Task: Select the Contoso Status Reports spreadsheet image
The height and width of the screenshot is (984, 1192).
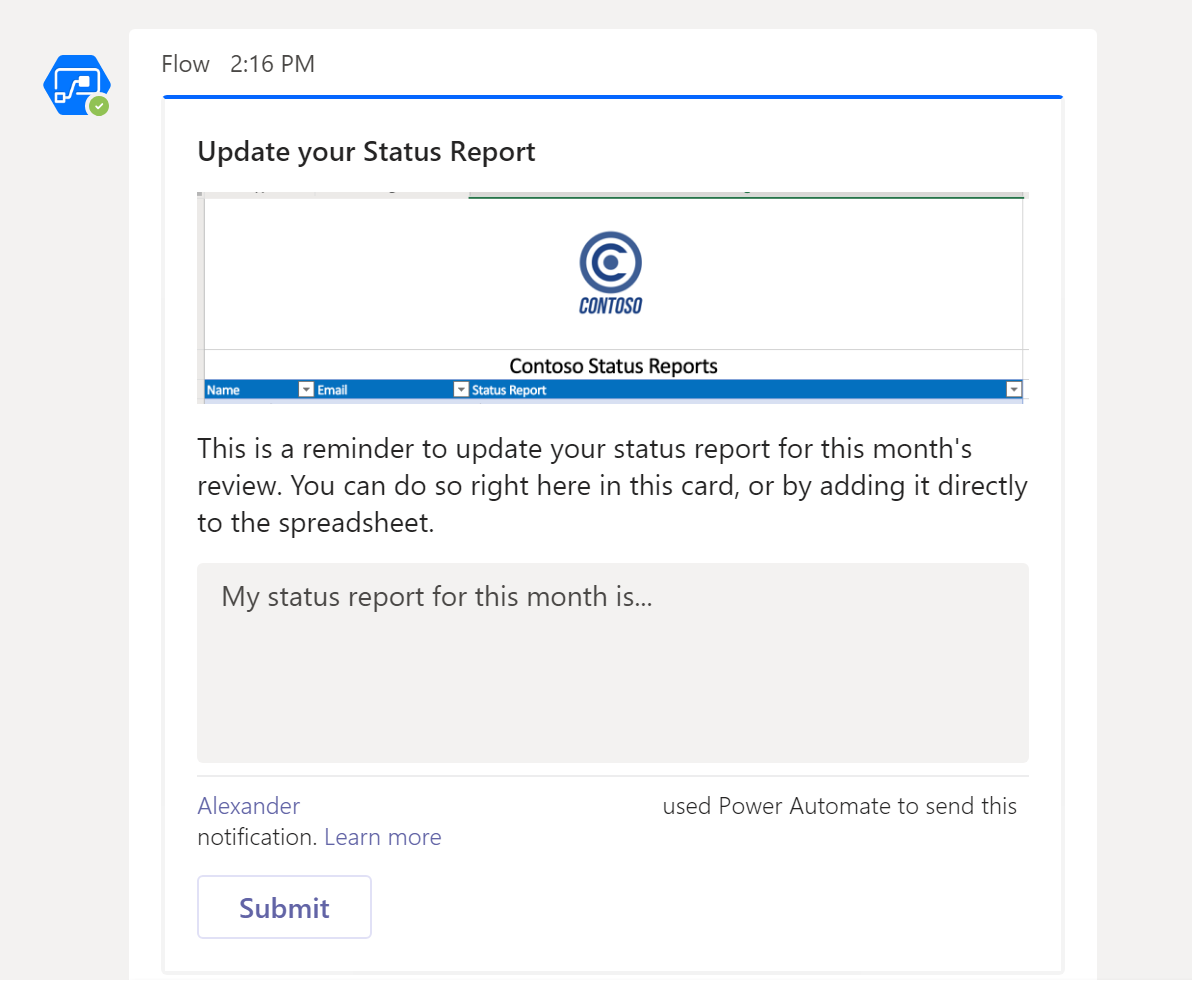Action: point(612,297)
